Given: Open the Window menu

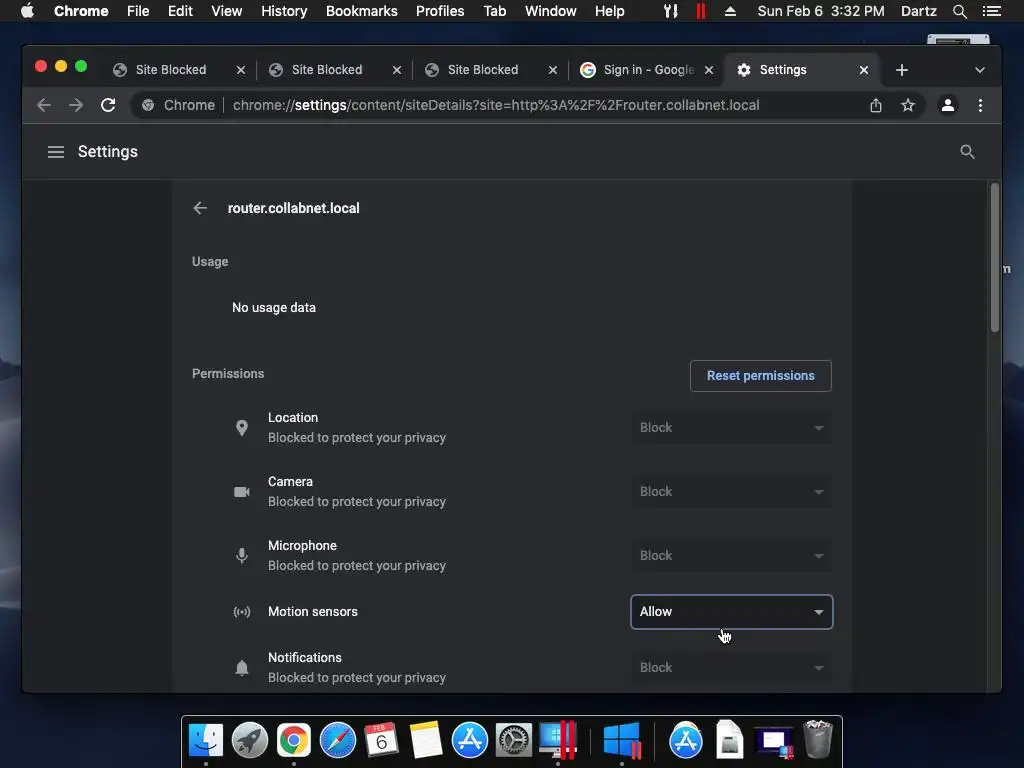Looking at the screenshot, I should [x=551, y=11].
